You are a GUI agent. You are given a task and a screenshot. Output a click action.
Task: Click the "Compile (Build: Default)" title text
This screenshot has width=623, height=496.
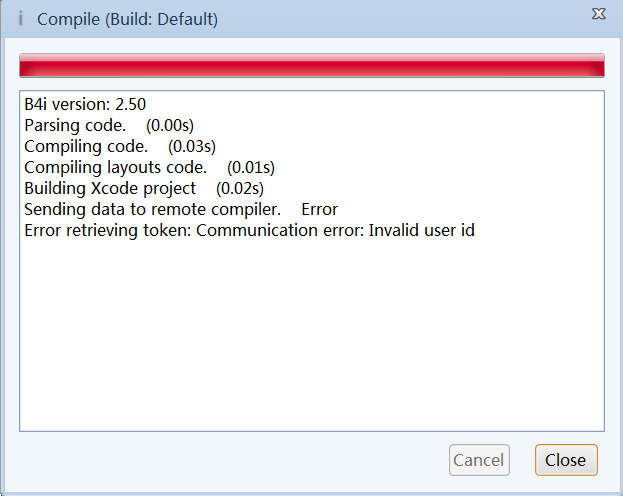127,19
